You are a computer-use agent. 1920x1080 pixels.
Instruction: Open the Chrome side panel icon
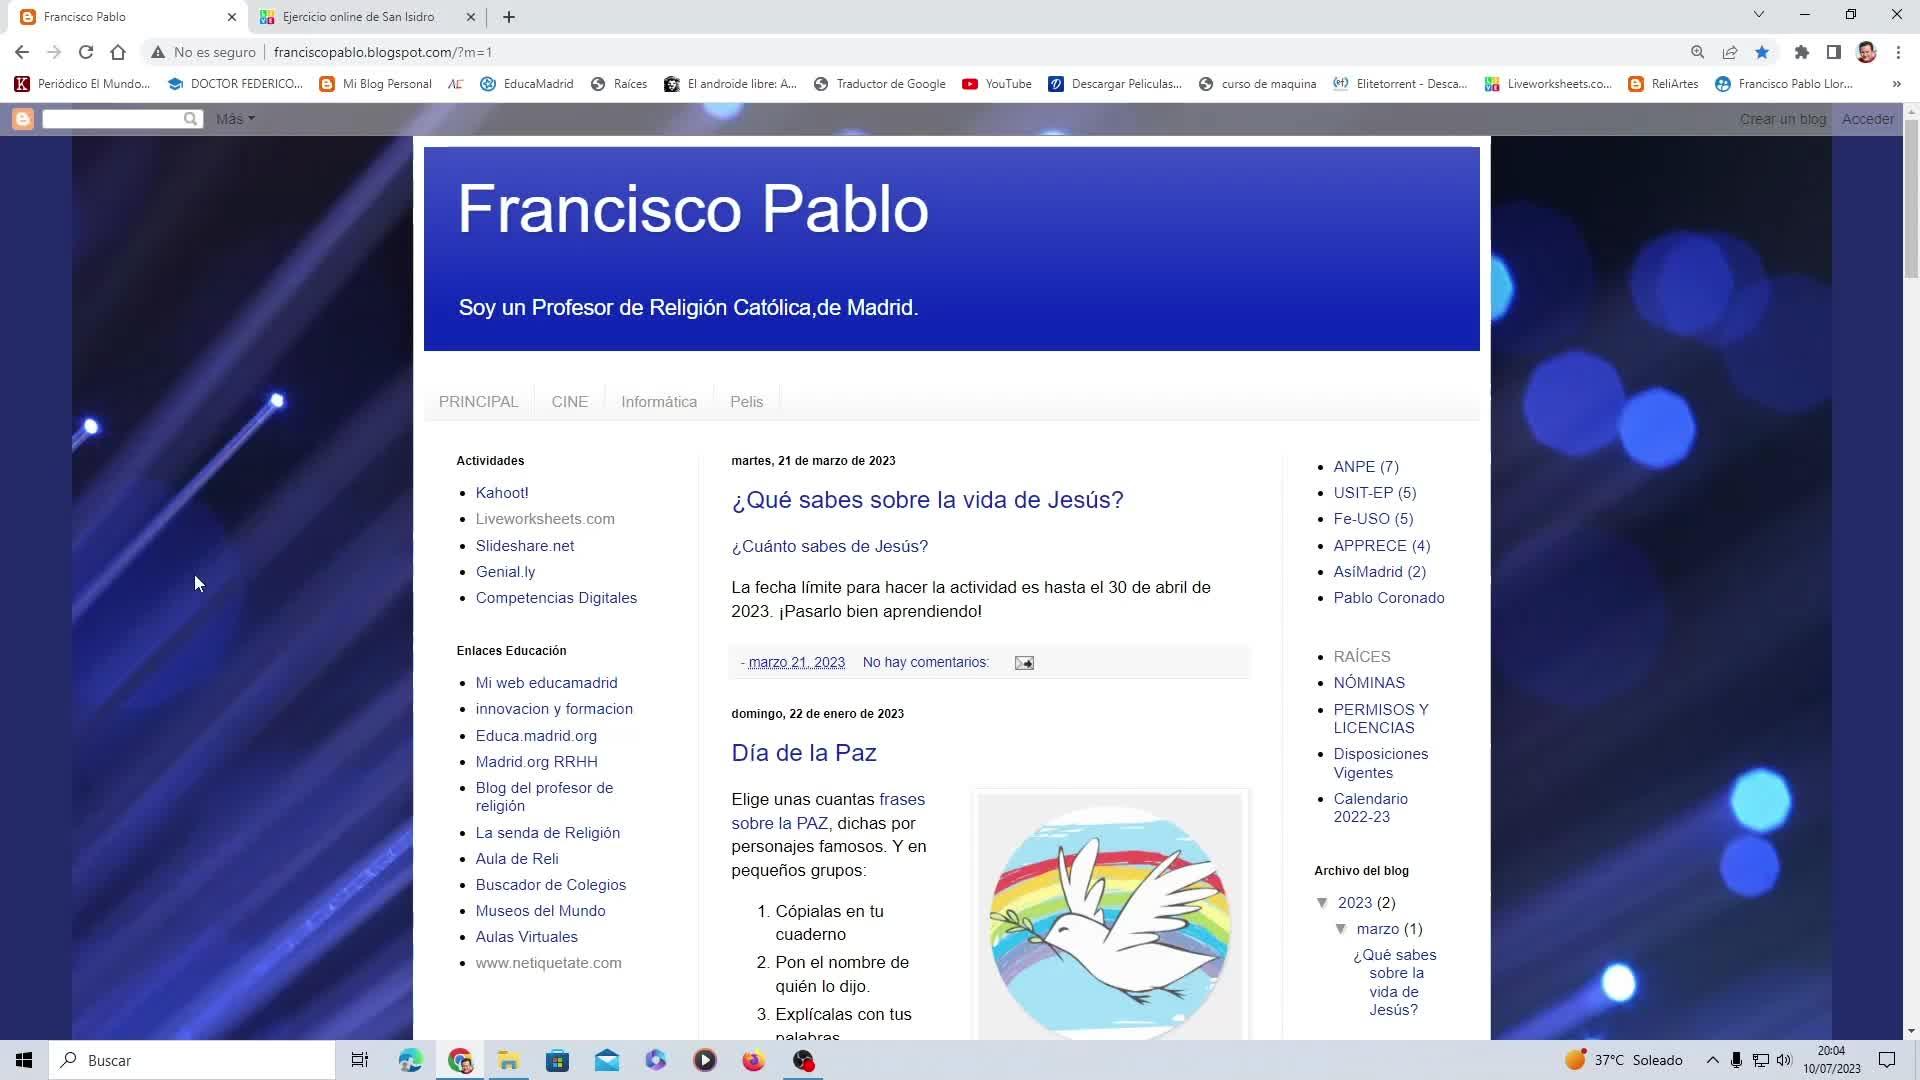[x=1833, y=52]
